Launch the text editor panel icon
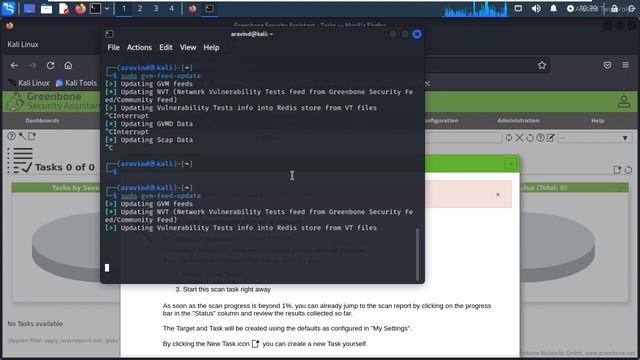Image resolution: width=640 pixels, height=360 pixels. (64, 8)
